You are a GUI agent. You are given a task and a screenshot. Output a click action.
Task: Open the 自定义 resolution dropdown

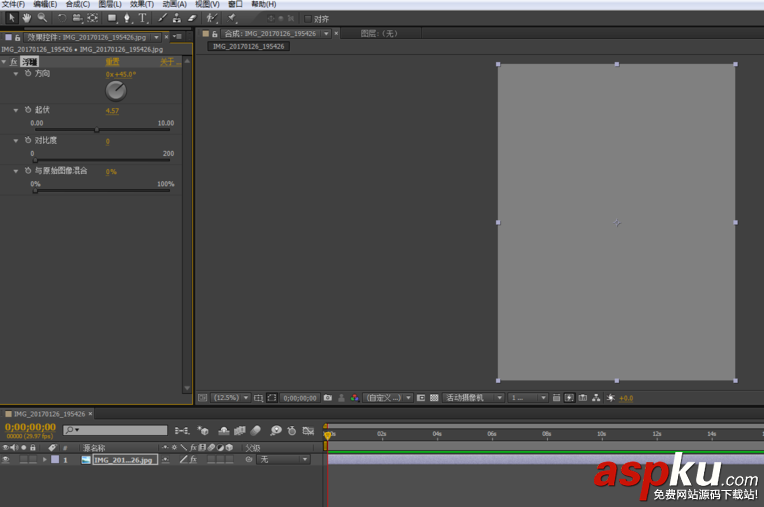pos(388,398)
